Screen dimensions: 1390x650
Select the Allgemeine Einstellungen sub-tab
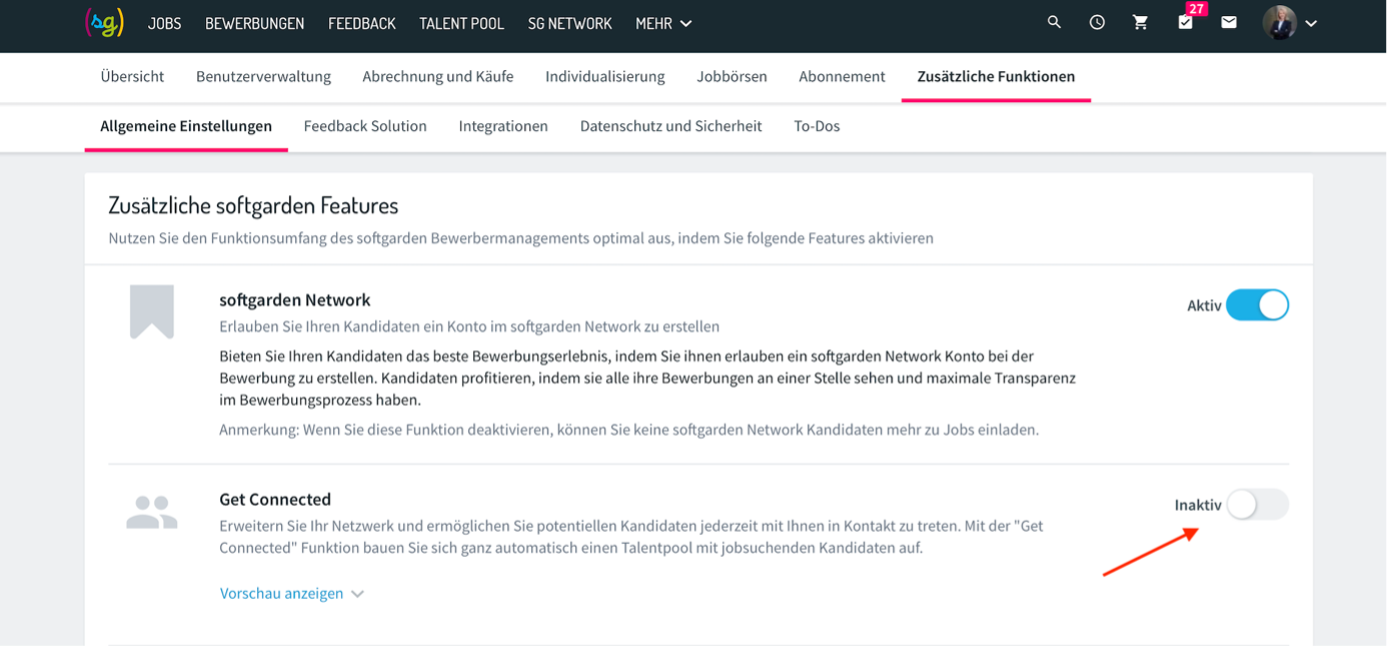pyautogui.click(x=186, y=126)
